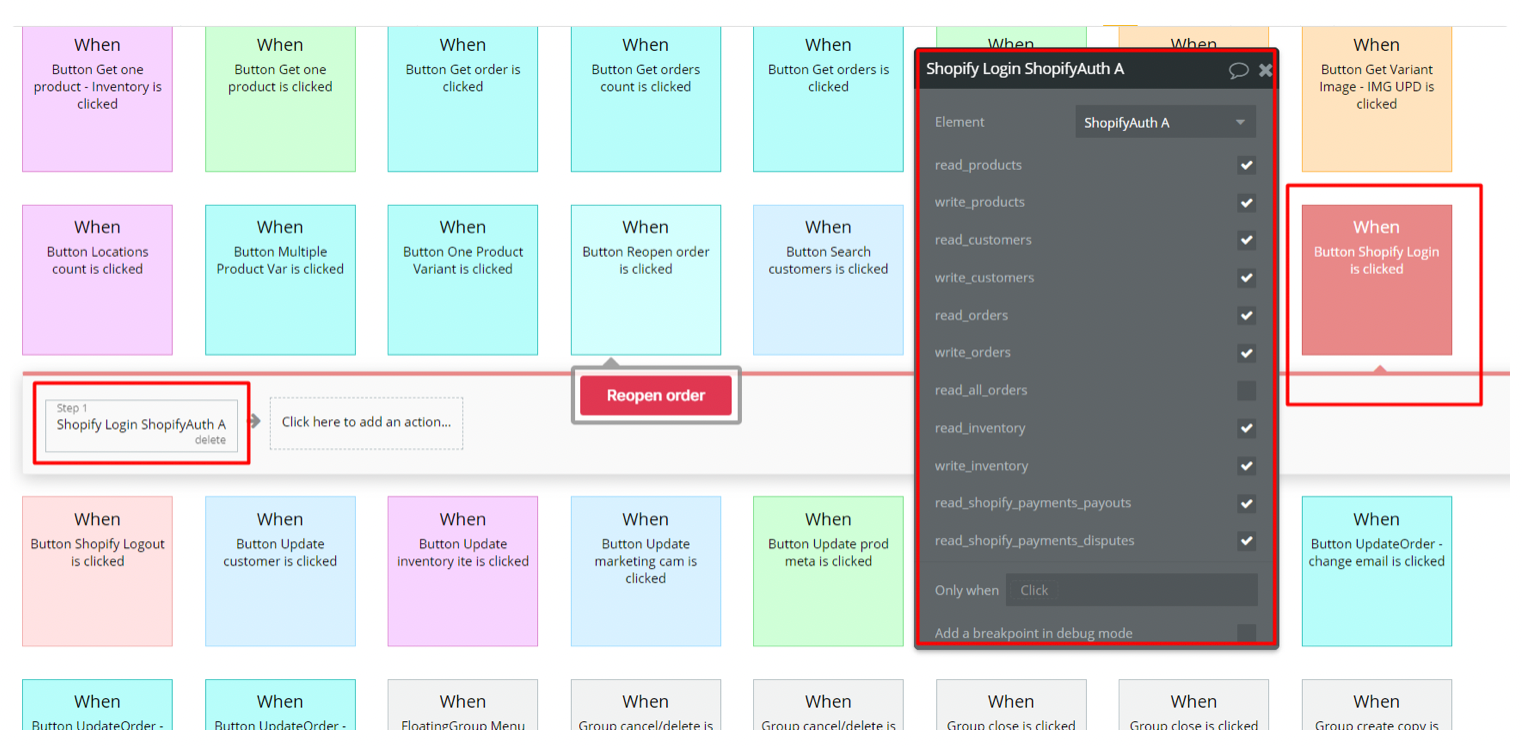Click the Only when condition field
Screen dimensions: 1522x746
click(x=1131, y=590)
